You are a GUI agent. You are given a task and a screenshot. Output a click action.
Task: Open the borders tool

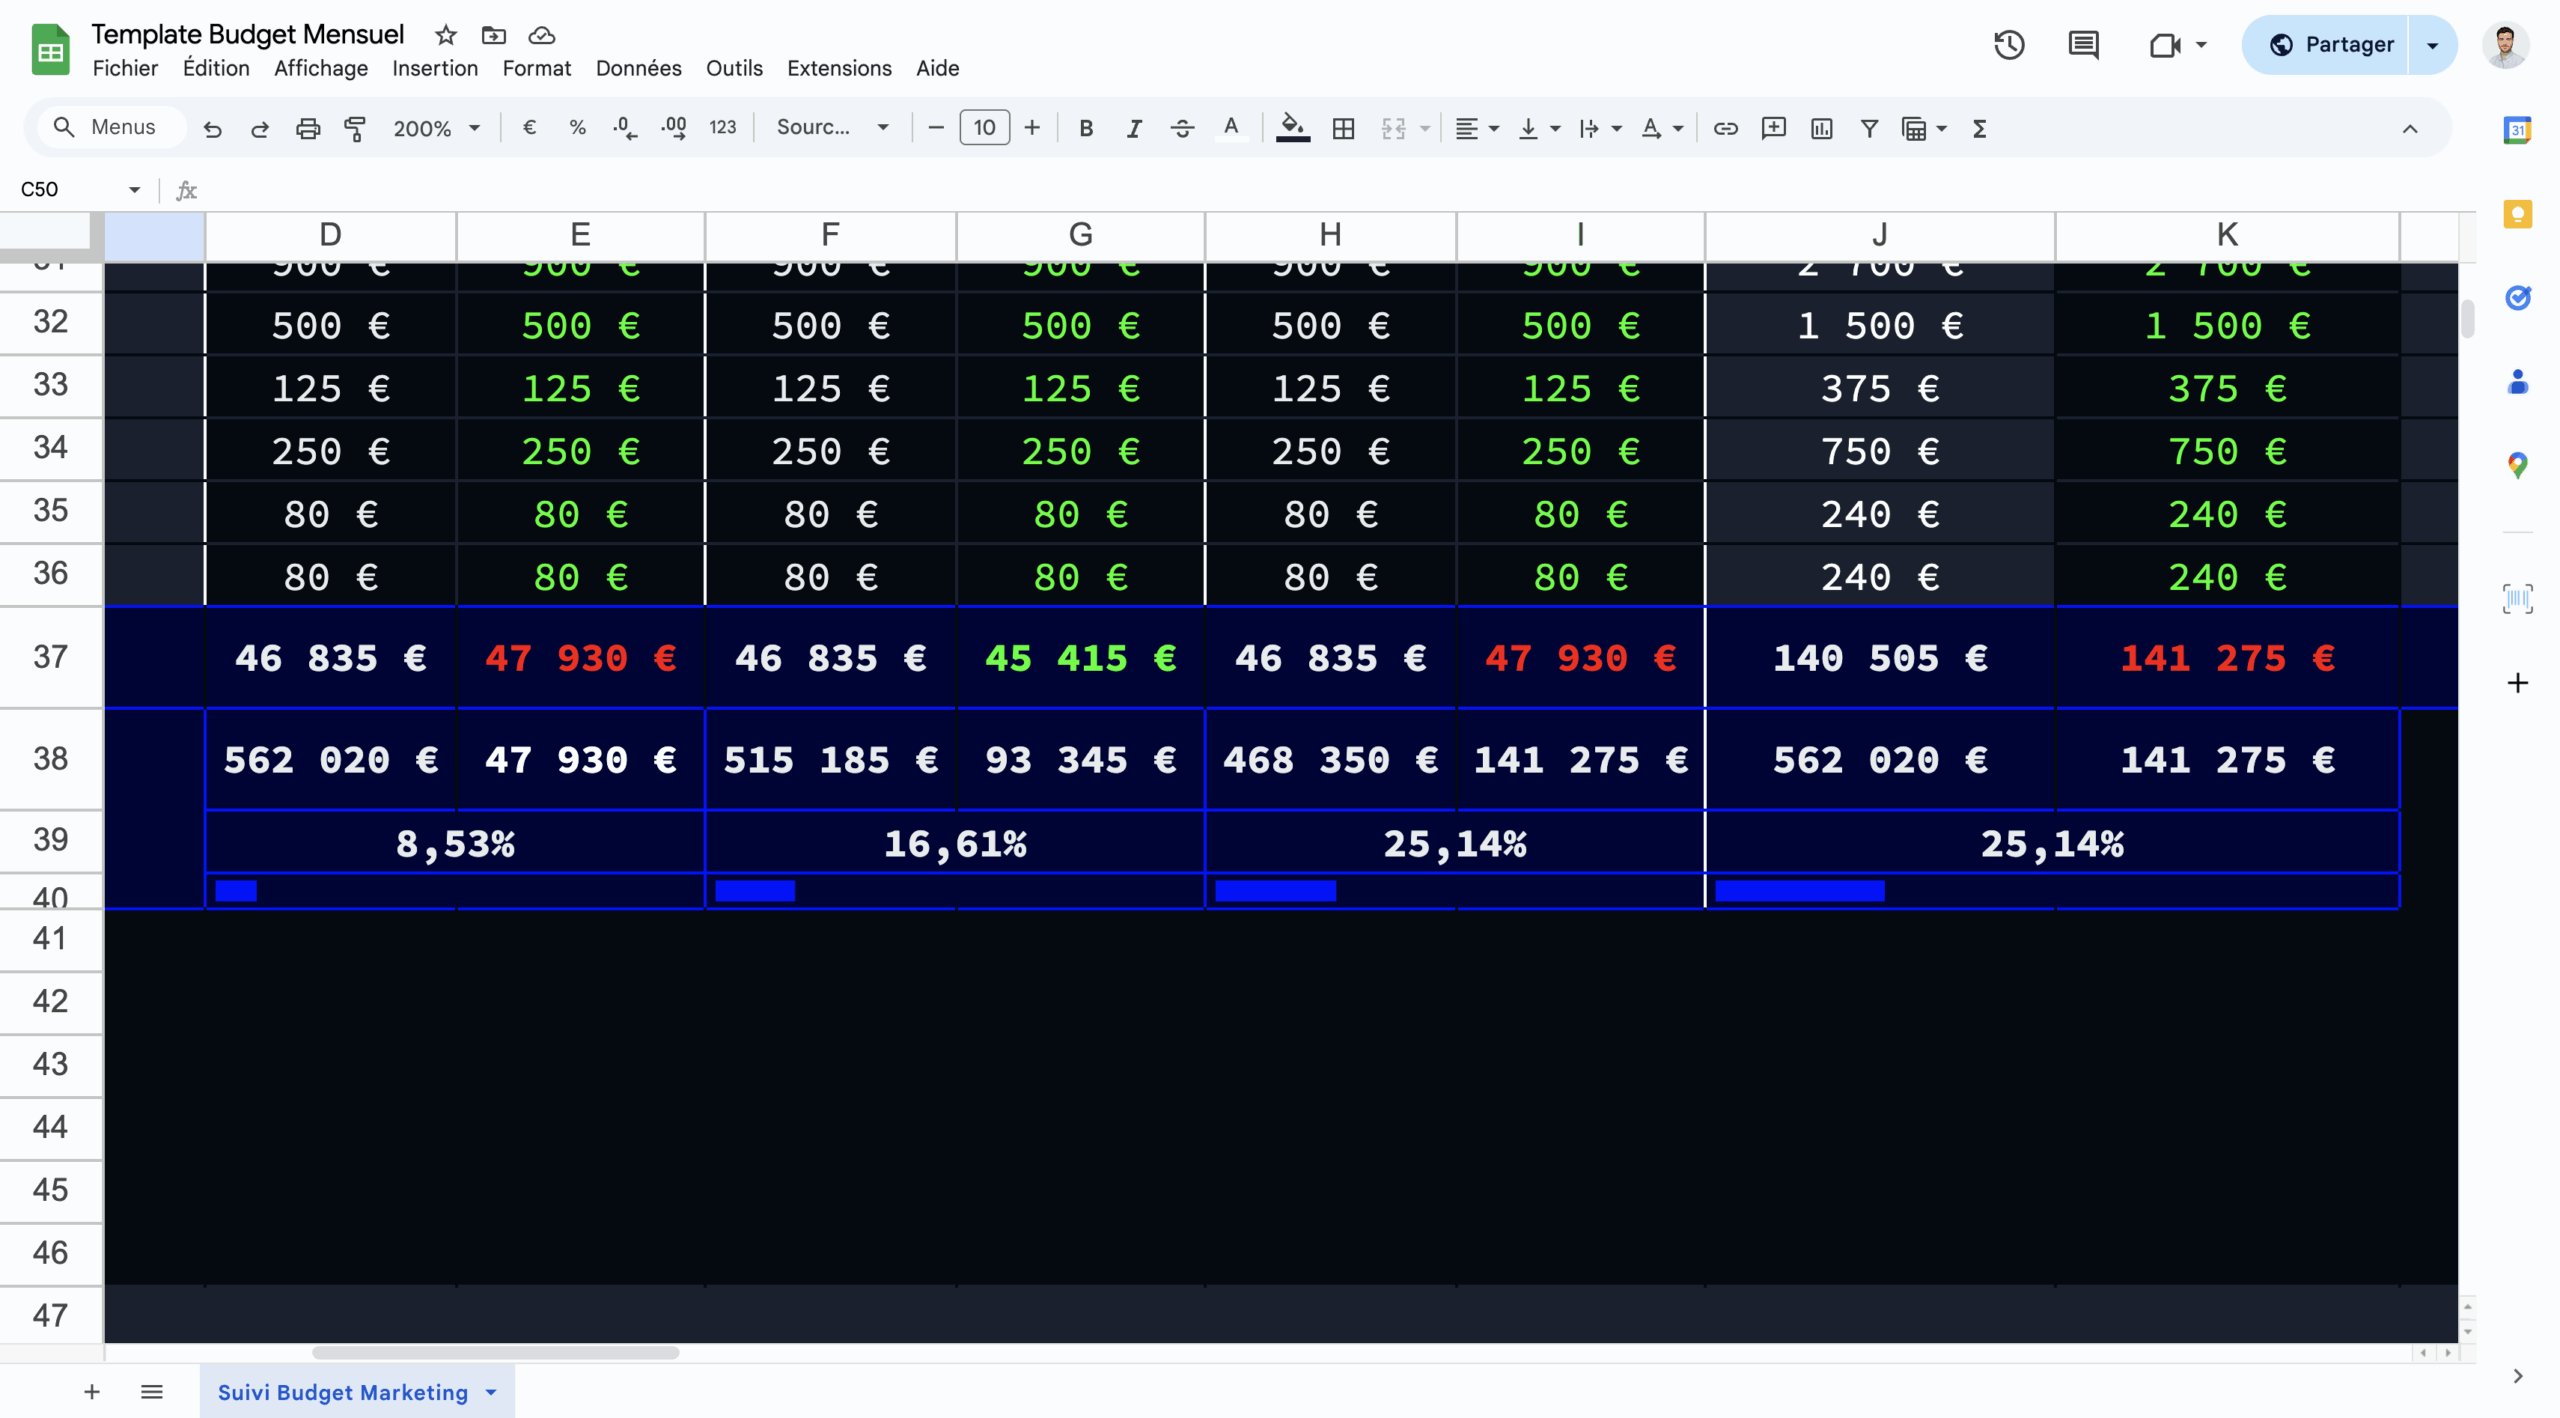(1343, 128)
